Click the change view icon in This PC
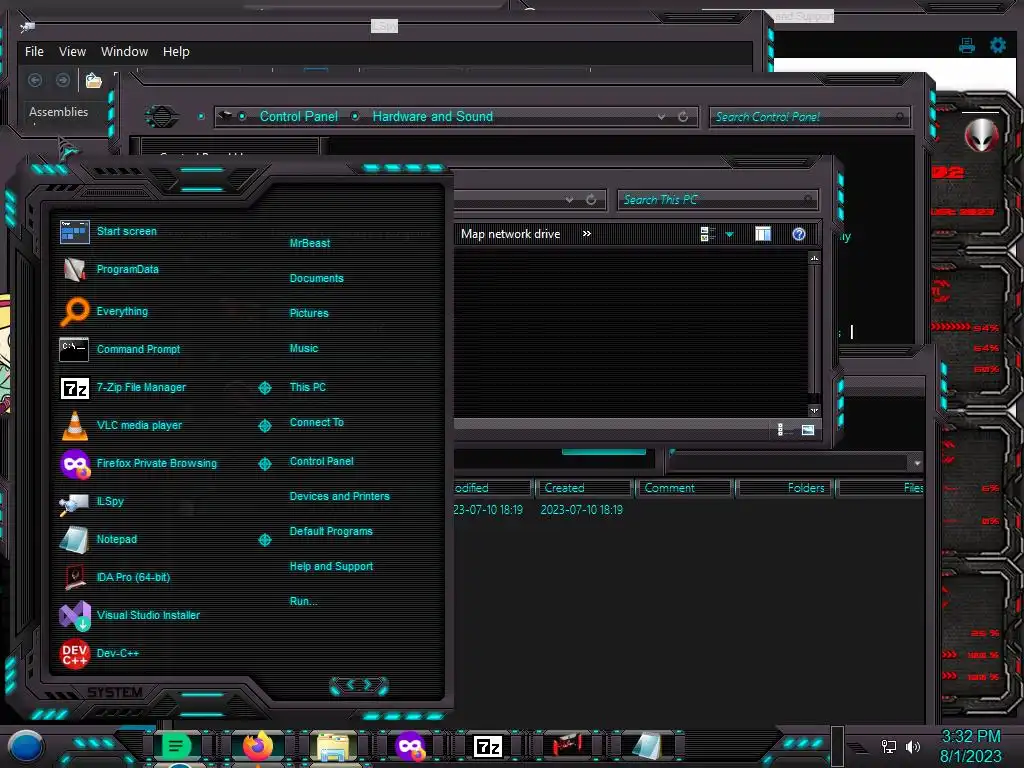The width and height of the screenshot is (1024, 768). coord(707,234)
